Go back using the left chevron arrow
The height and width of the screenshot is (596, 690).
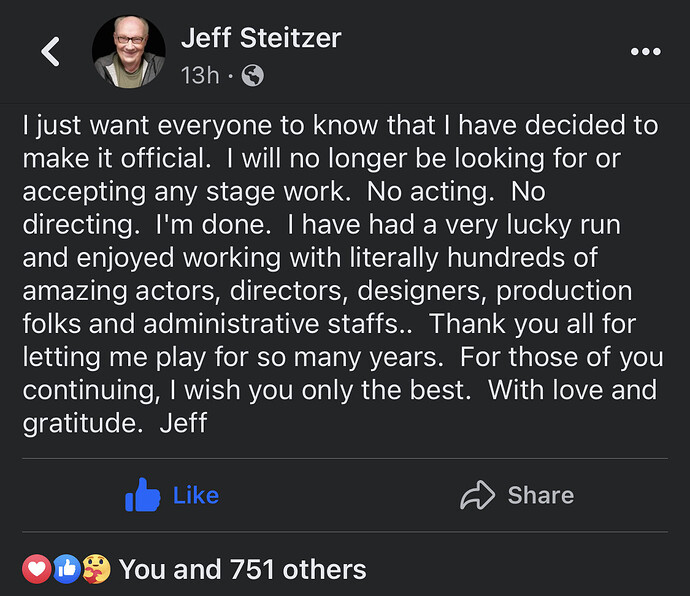point(50,52)
